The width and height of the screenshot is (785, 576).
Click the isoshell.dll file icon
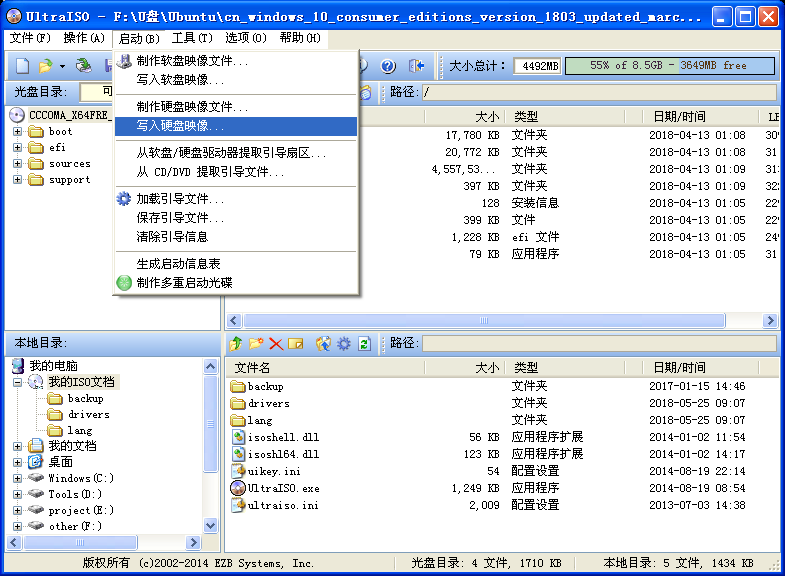[x=239, y=437]
